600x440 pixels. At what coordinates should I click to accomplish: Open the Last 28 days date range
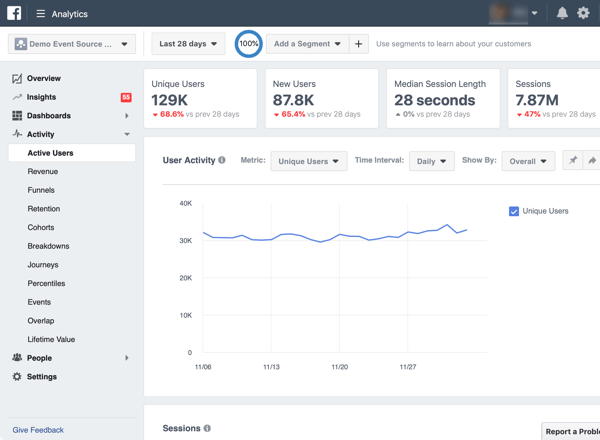pyautogui.click(x=188, y=44)
